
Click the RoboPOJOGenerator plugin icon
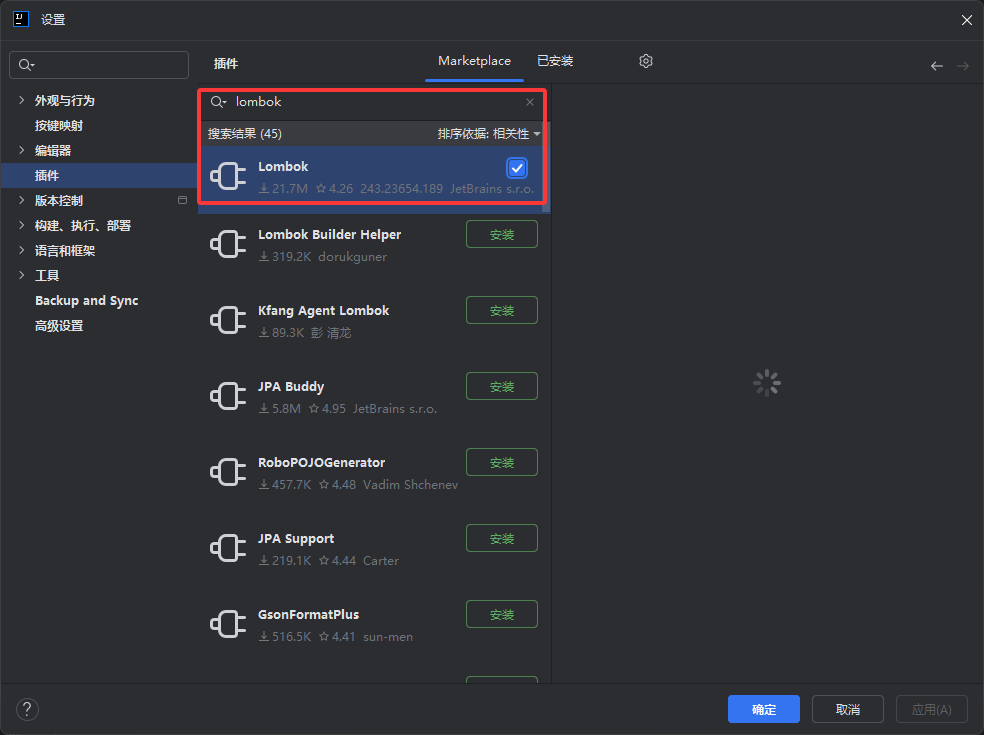228,473
